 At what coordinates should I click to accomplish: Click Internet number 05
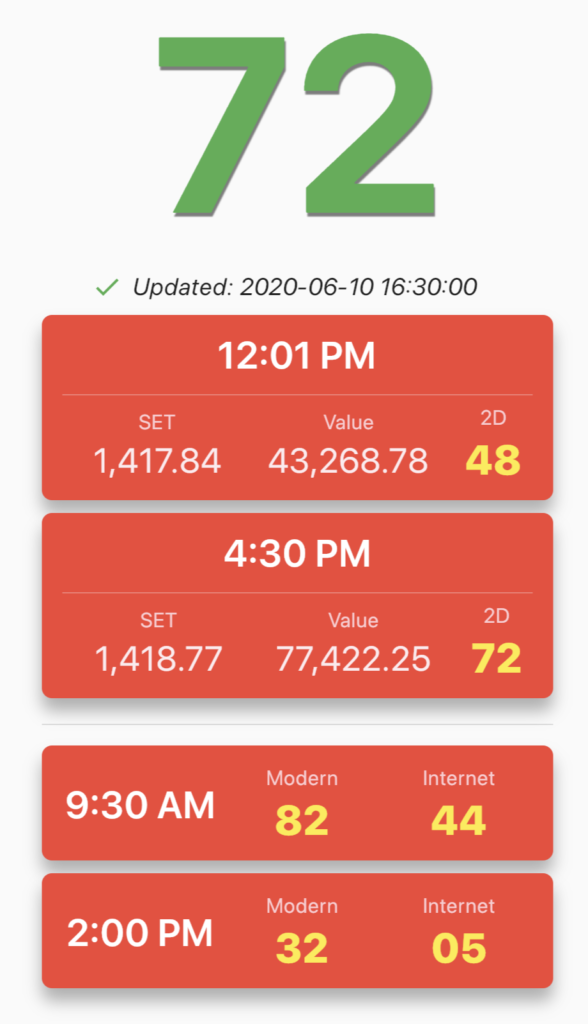(x=459, y=948)
